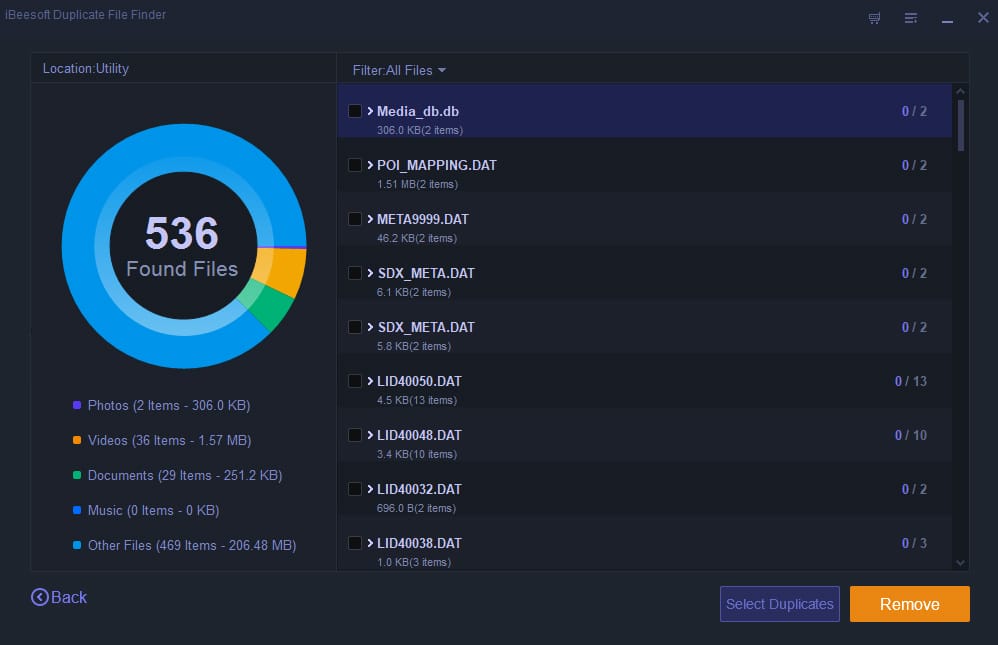Screen dimensions: 998x645
Task: Expand the LID40048.DAT file group
Action: pyautogui.click(x=370, y=435)
